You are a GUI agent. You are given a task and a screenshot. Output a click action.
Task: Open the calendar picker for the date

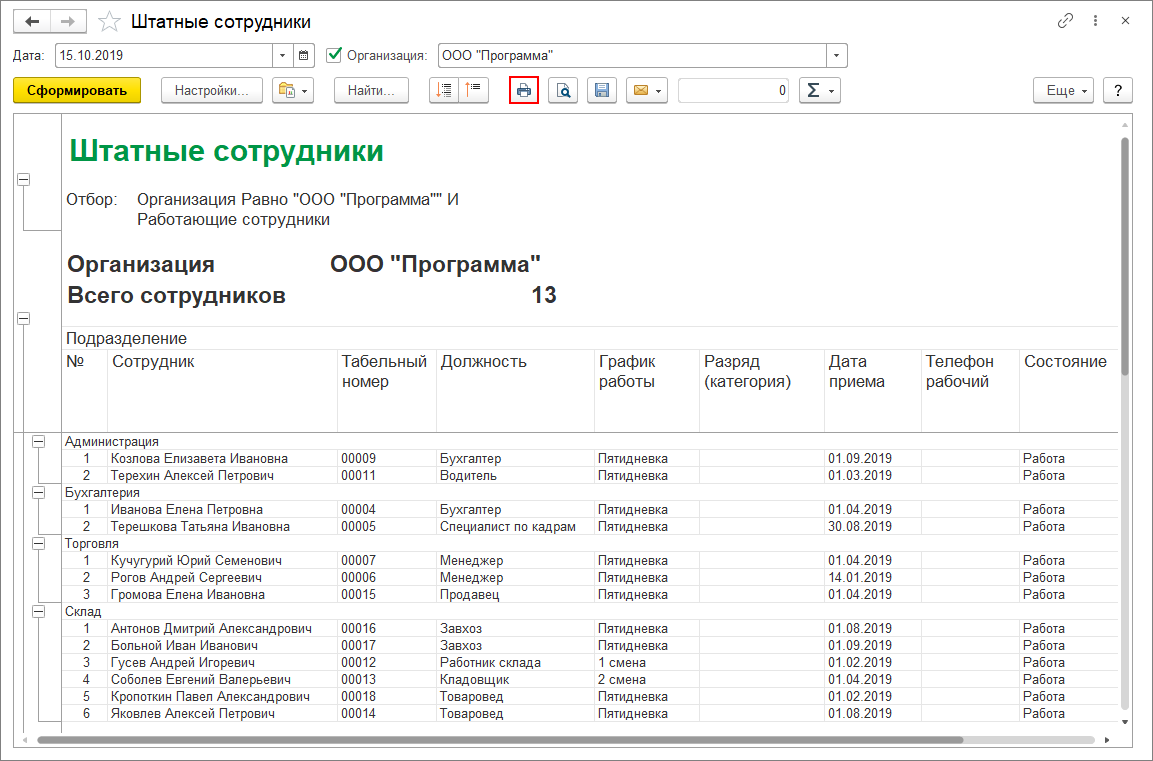click(304, 55)
